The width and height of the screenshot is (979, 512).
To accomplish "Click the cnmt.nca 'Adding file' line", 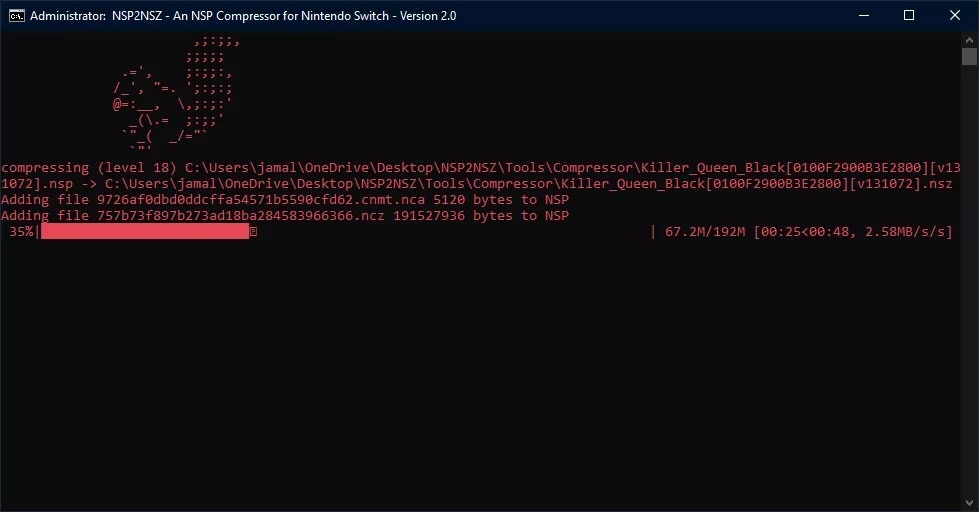I will [285, 200].
